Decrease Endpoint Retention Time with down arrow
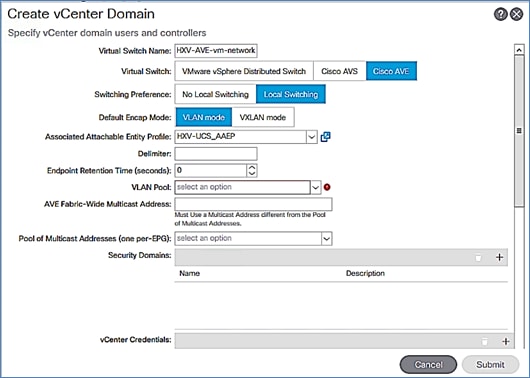The width and height of the screenshot is (530, 378). 251,174
